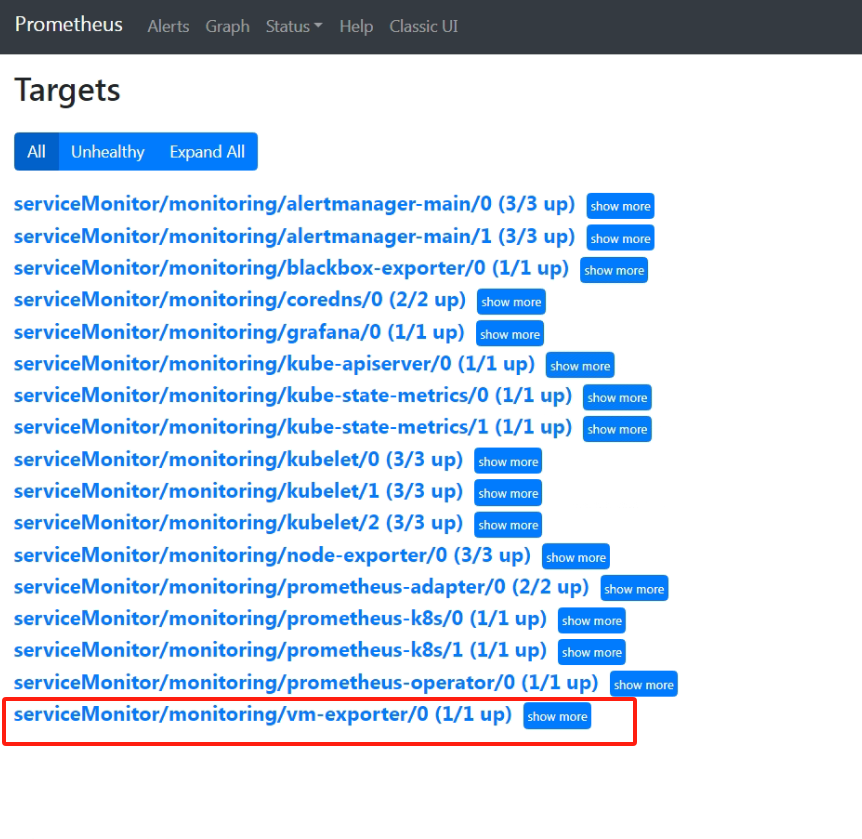Open the kube-state-metrics/0 target link
The width and height of the screenshot is (862, 839).
tap(293, 396)
